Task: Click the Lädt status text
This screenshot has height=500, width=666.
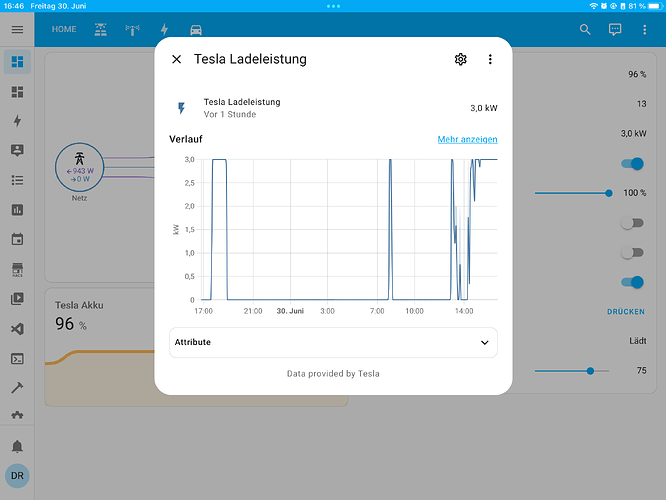Action: point(638,341)
